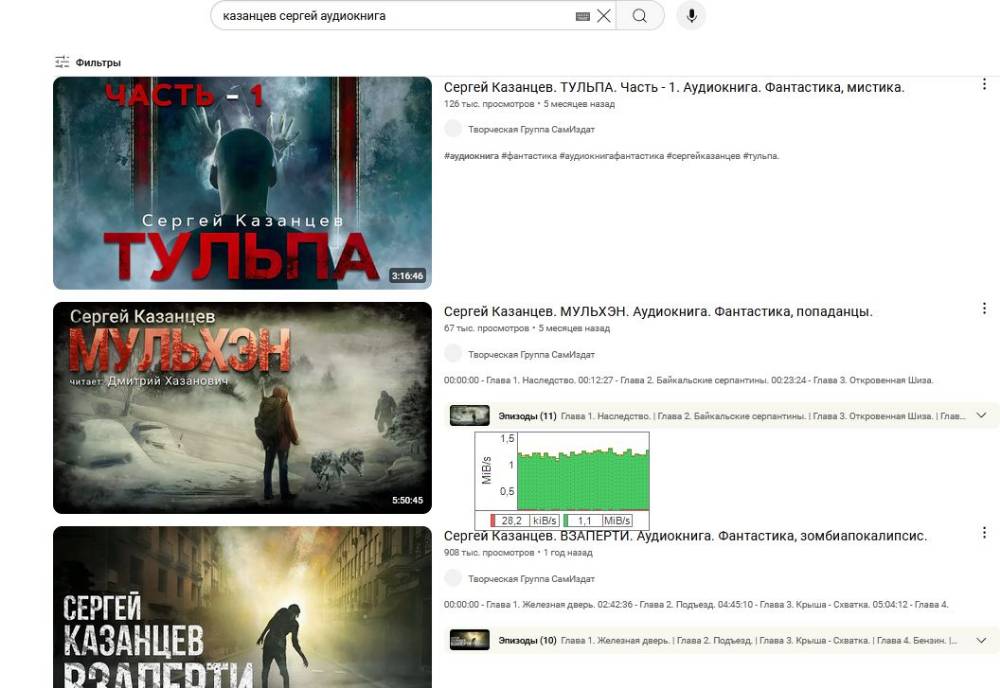The image size is (1000, 688).
Task: Open more options menu for ТУЛЬПА video
Action: pyautogui.click(x=985, y=85)
